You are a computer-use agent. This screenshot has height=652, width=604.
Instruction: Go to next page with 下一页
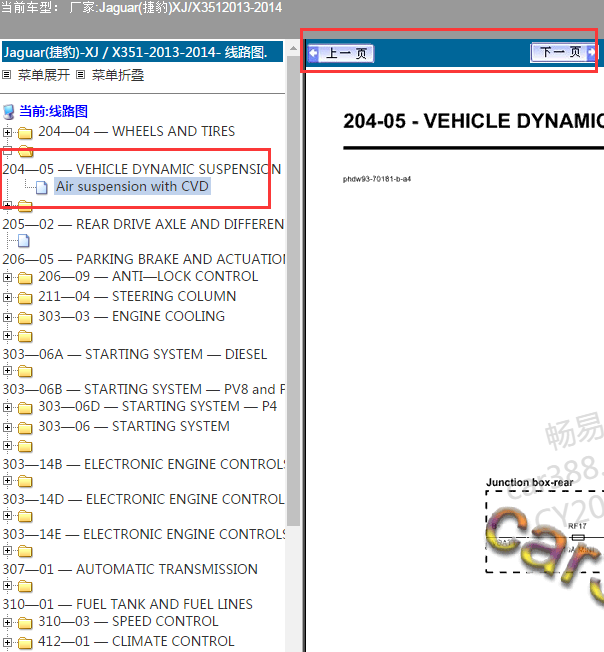point(563,52)
